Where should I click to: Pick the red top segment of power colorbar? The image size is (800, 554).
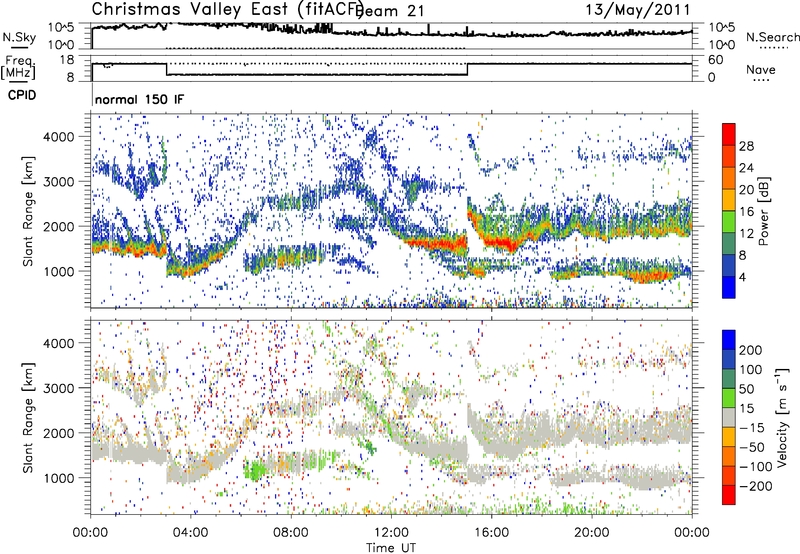pyautogui.click(x=729, y=135)
